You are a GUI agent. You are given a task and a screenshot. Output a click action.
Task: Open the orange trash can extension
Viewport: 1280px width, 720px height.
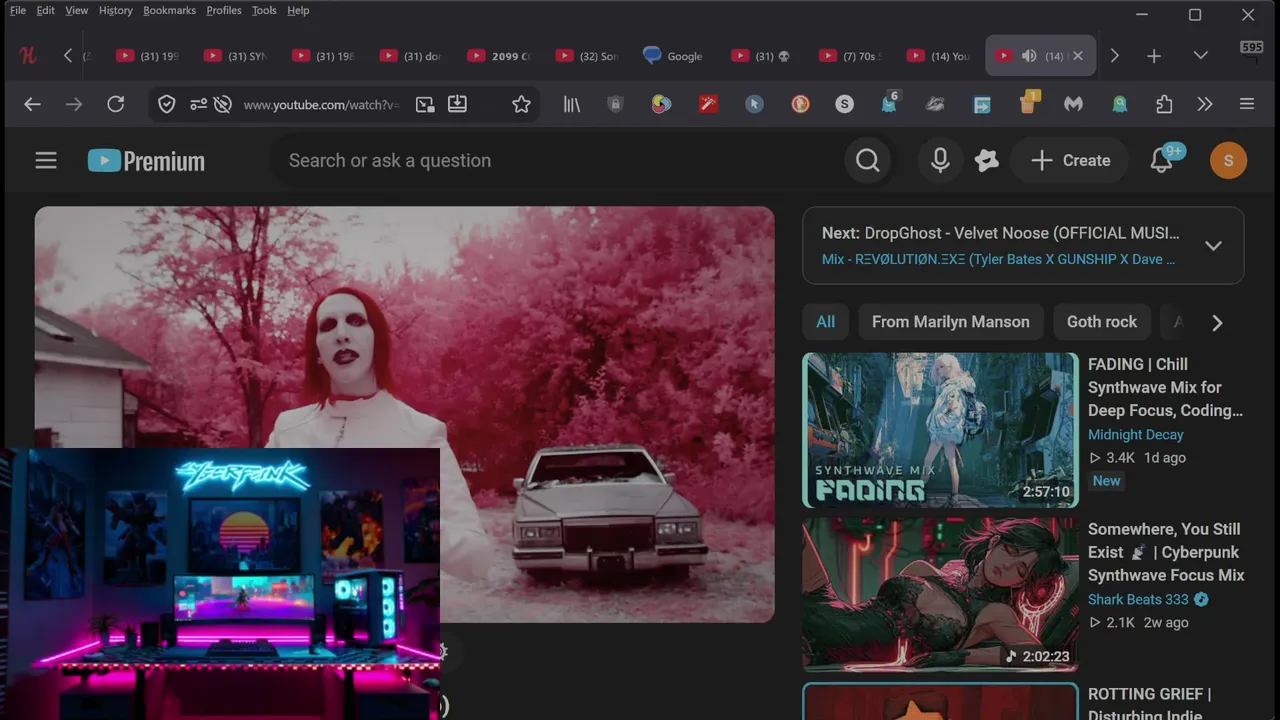tap(1029, 102)
